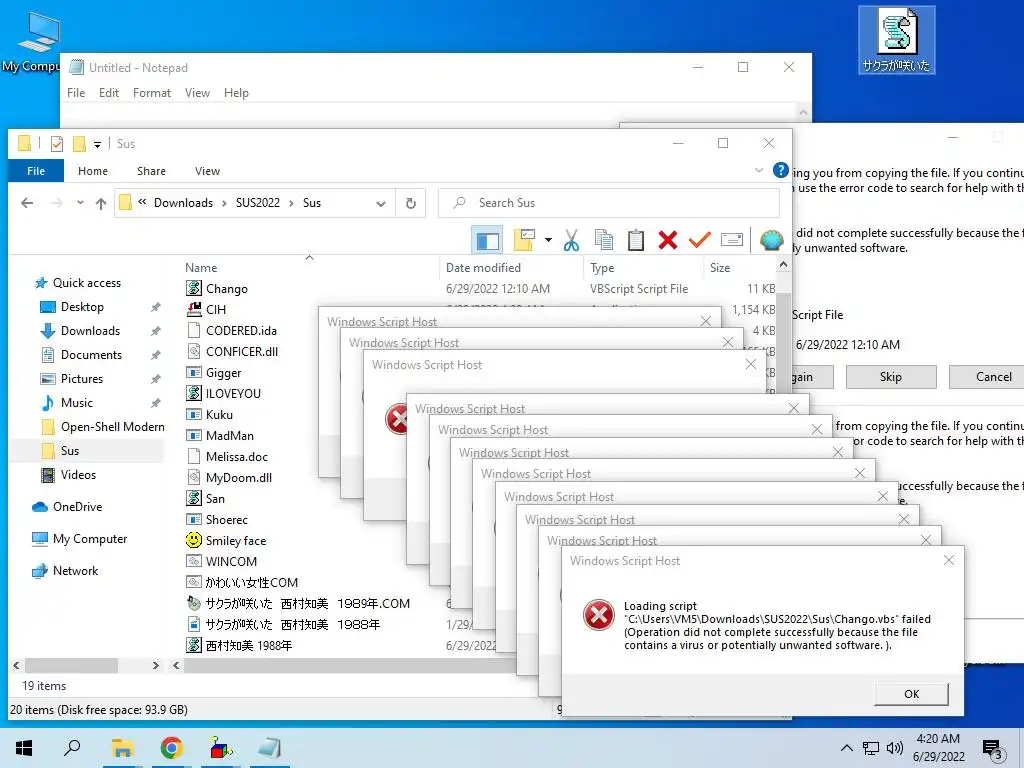Select the Chango VBScript file
Screen dimensions: 1024x768
coord(227,289)
